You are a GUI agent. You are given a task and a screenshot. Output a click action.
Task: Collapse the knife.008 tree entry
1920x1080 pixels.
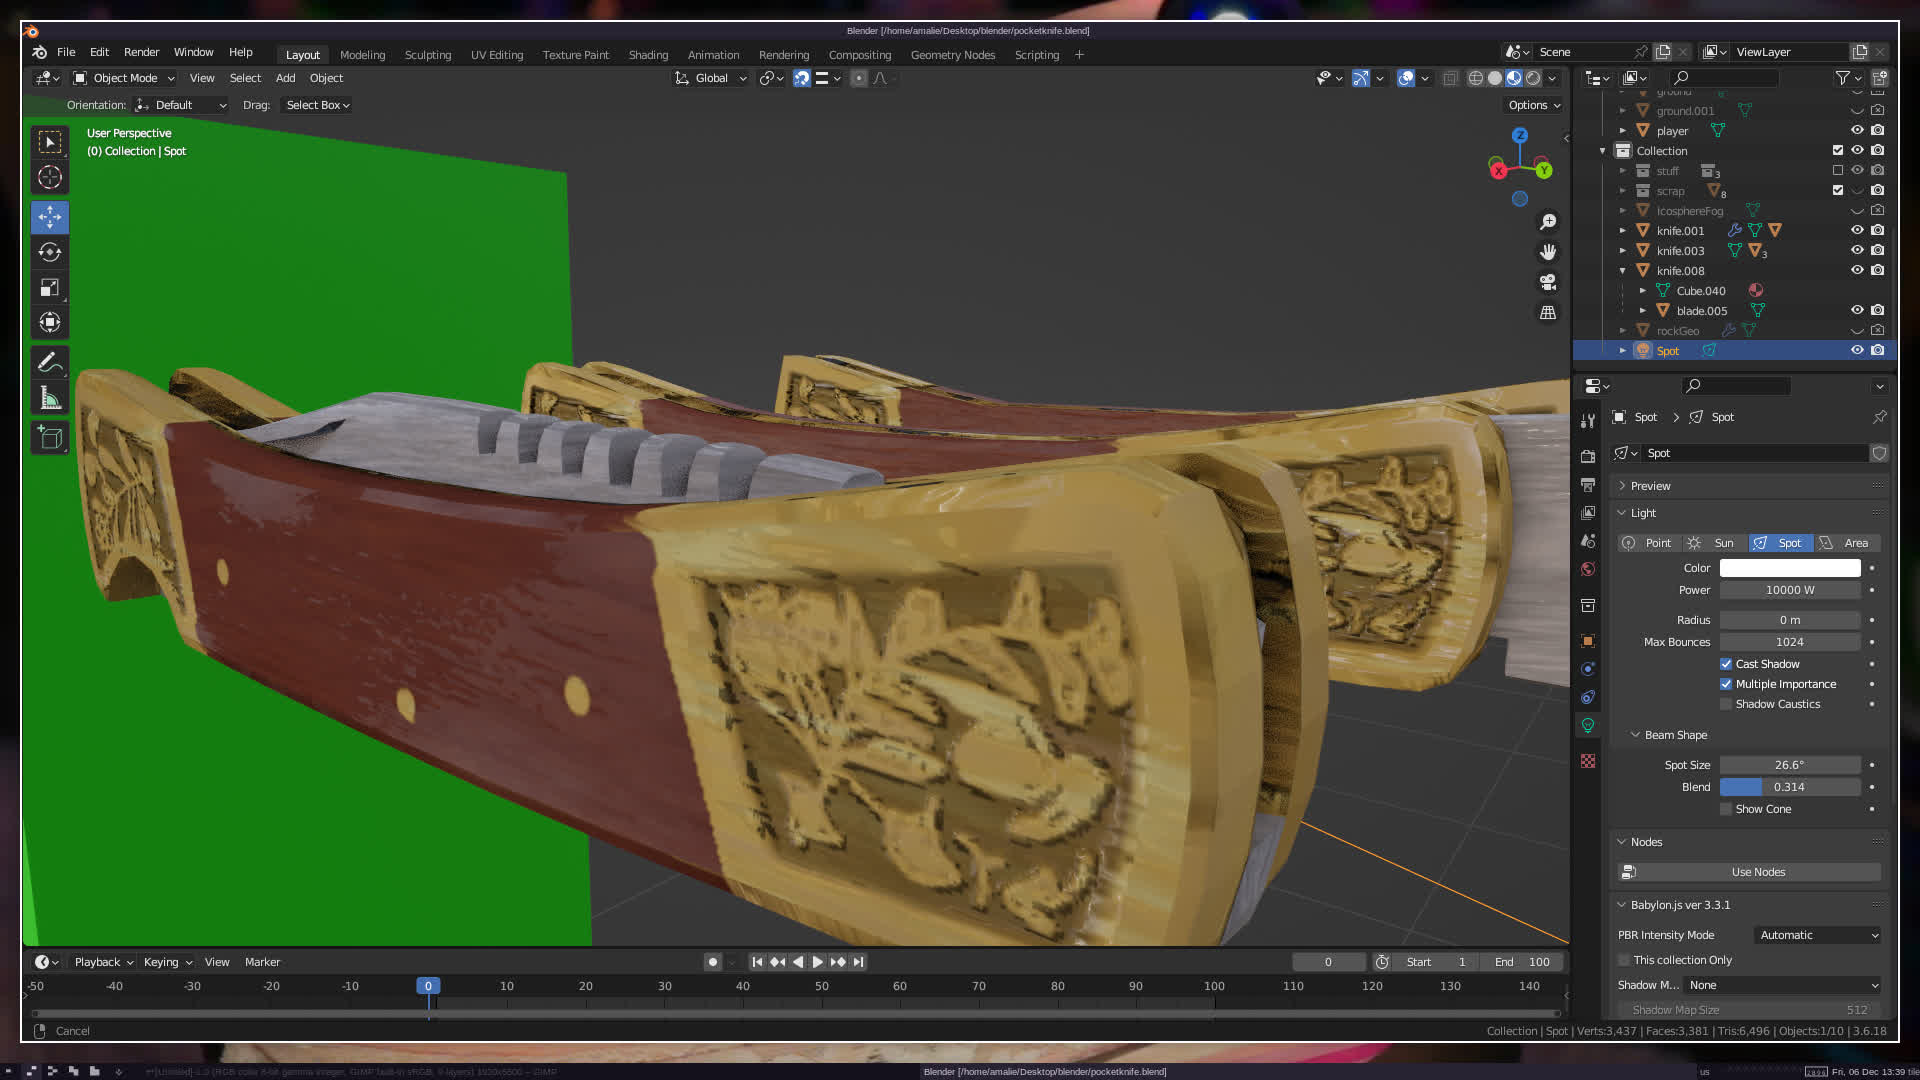click(1622, 271)
